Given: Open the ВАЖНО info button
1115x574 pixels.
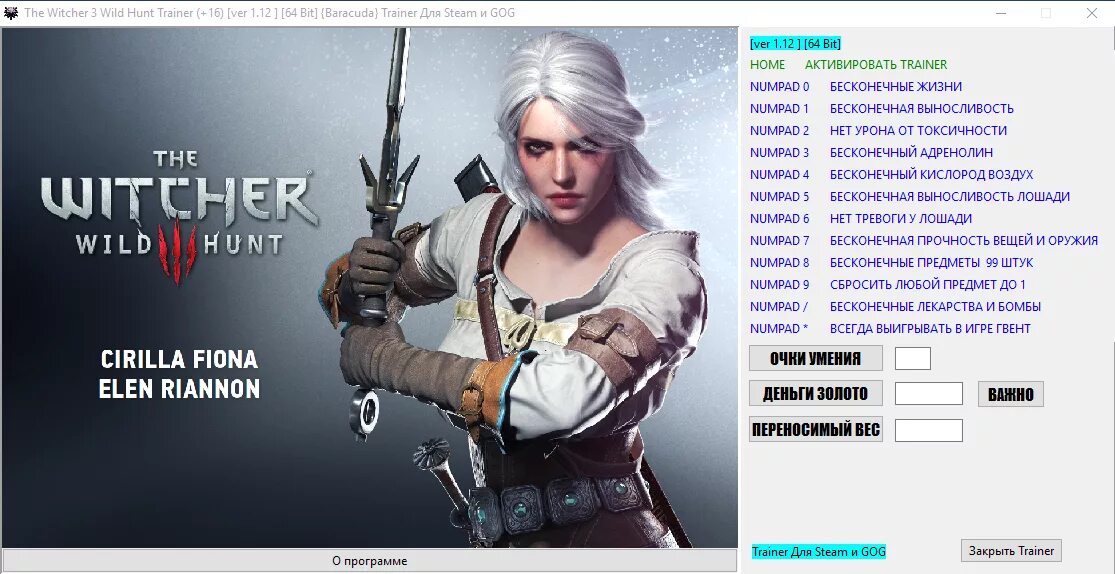Looking at the screenshot, I should tap(1010, 394).
